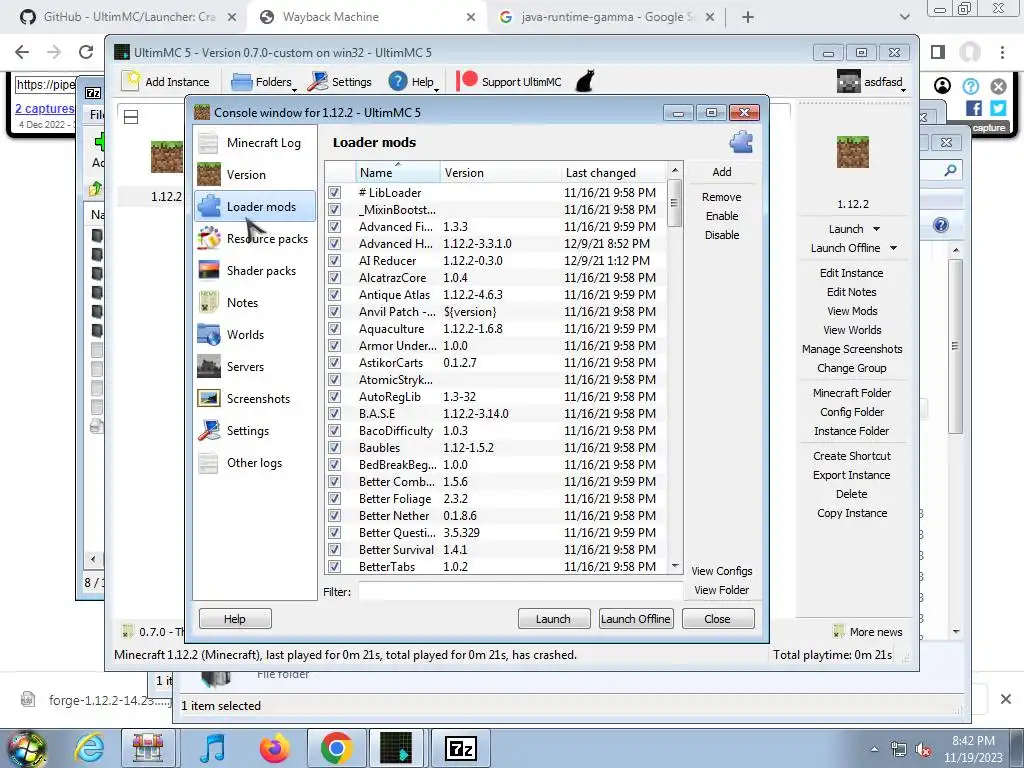Click the black cat icon in toolbar
This screenshot has width=1024, height=768.
point(584,81)
